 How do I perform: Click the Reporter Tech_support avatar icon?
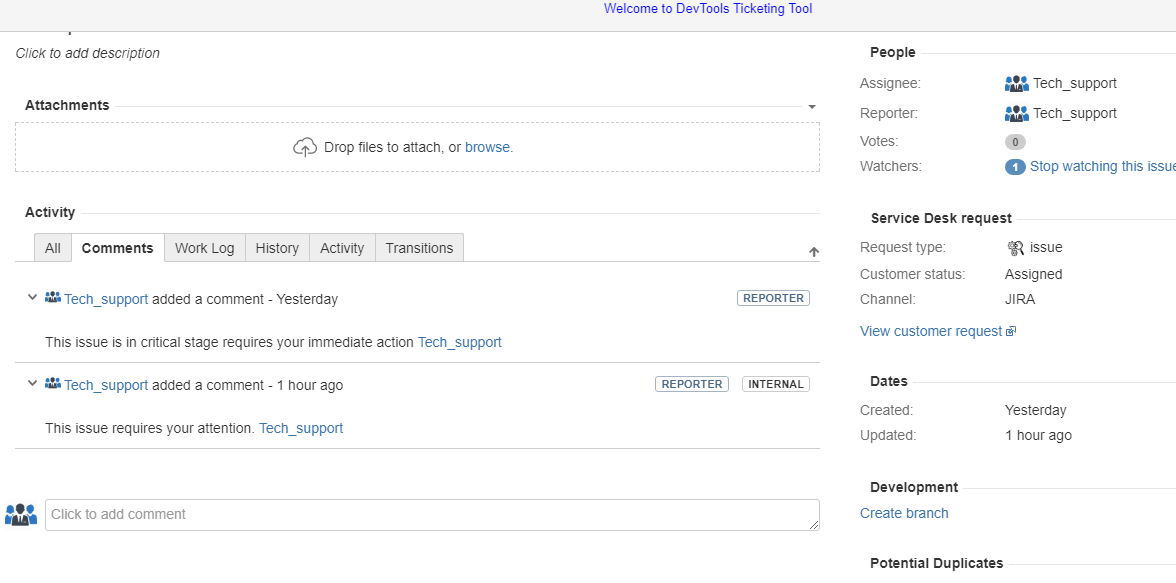1016,113
